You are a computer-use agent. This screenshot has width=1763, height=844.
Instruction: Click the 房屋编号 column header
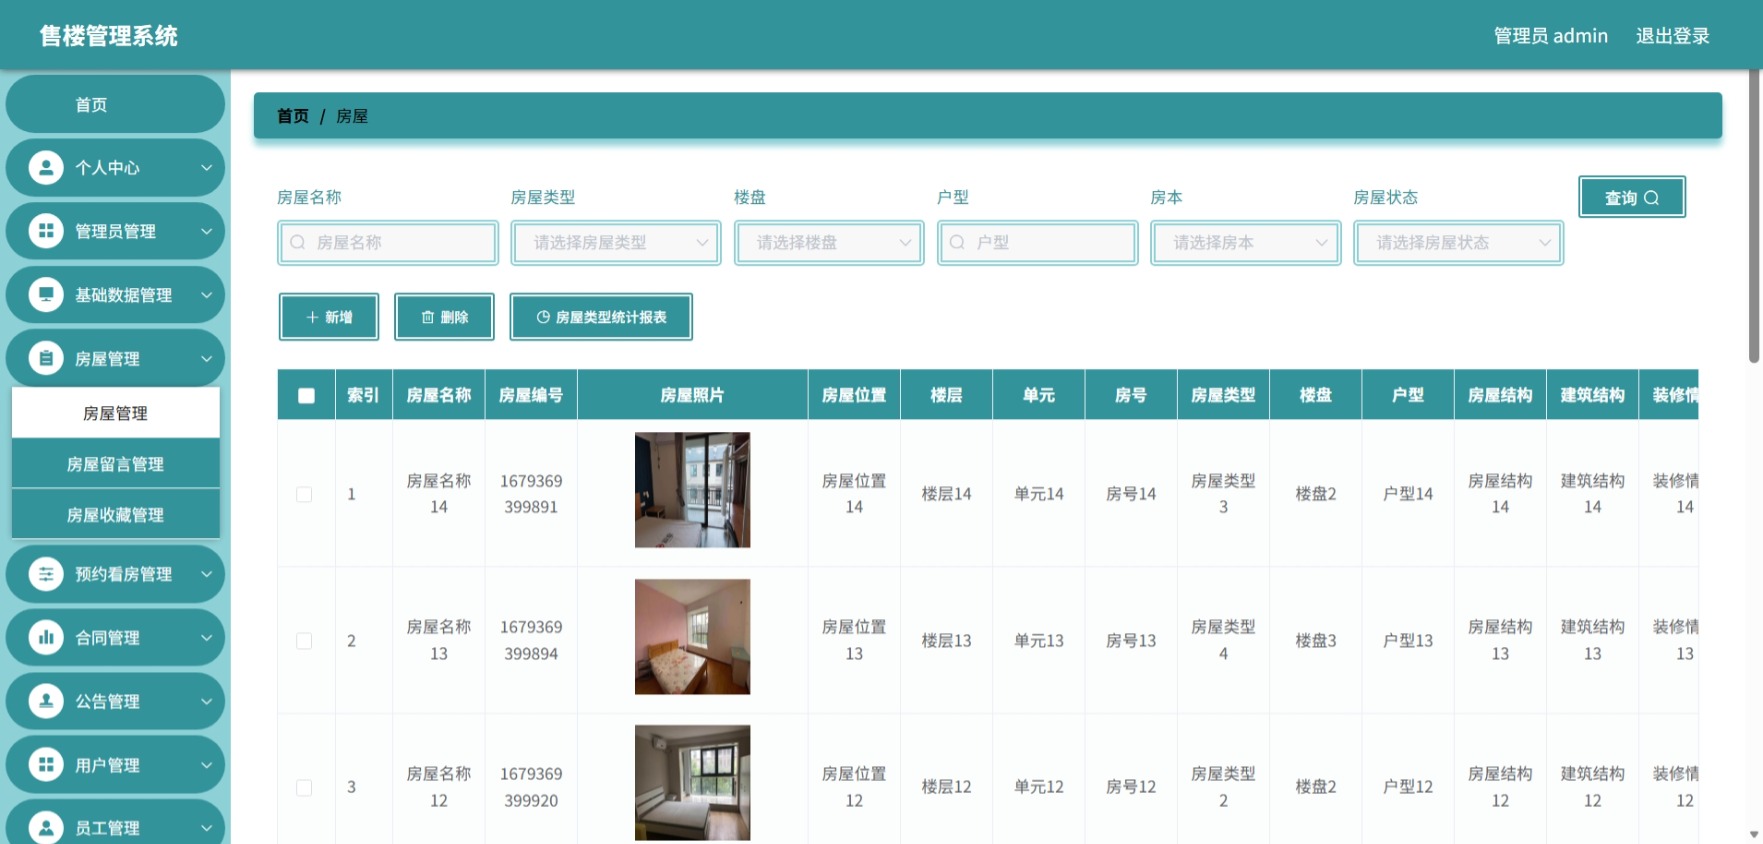pos(531,395)
